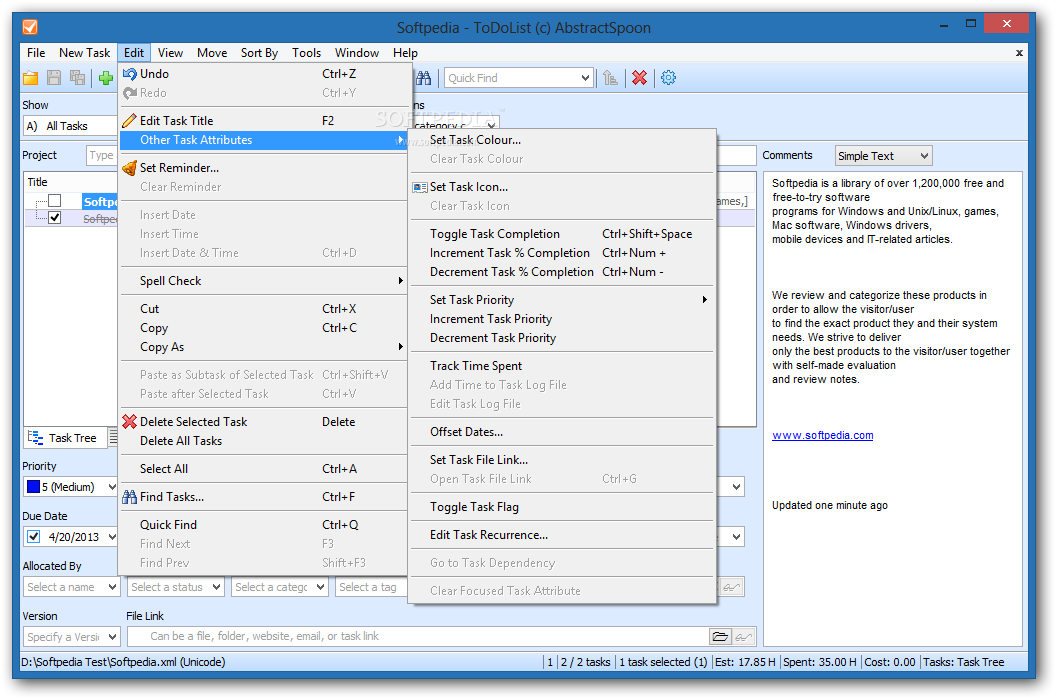
Task: Expand the Quick Find dropdown
Action: click(585, 78)
